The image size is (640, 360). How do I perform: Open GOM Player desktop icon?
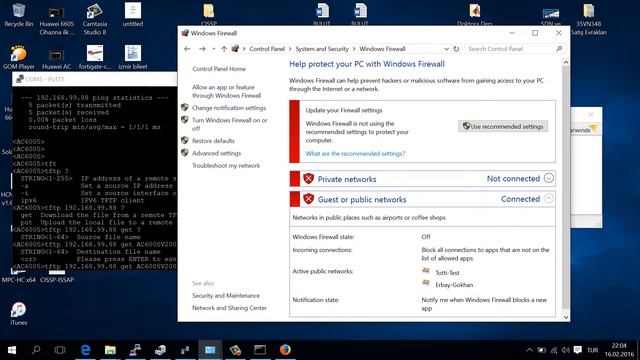(x=18, y=57)
